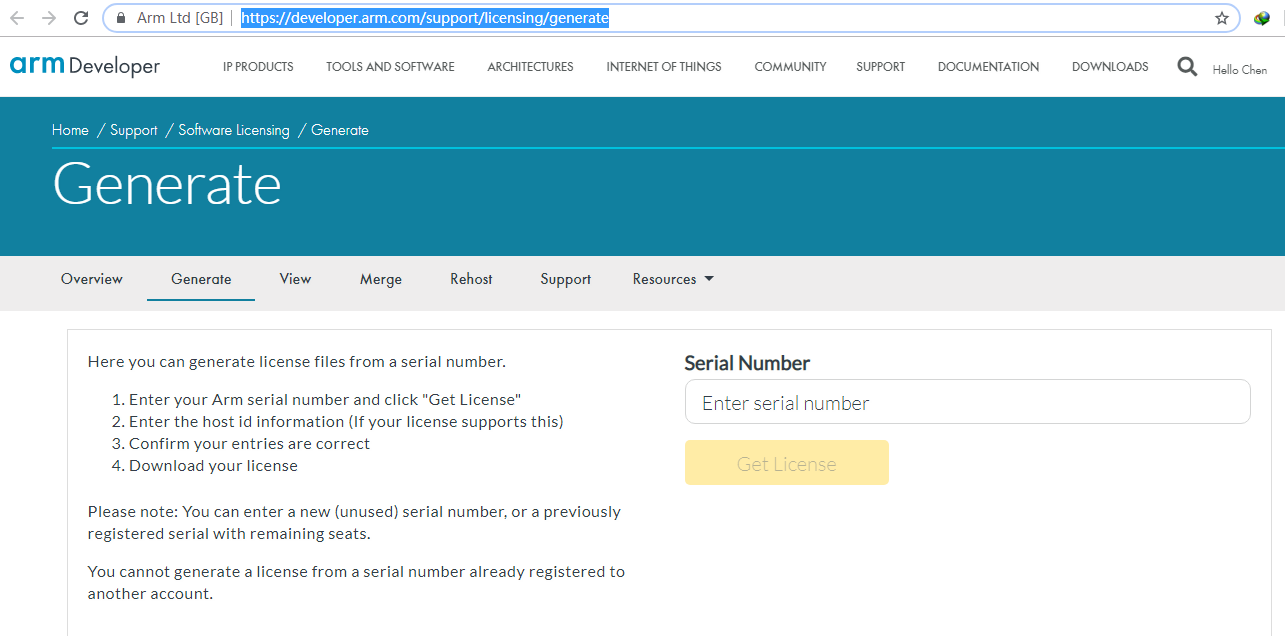Click the Home breadcrumb link
Screen dimensions: 1285x636
click(70, 130)
